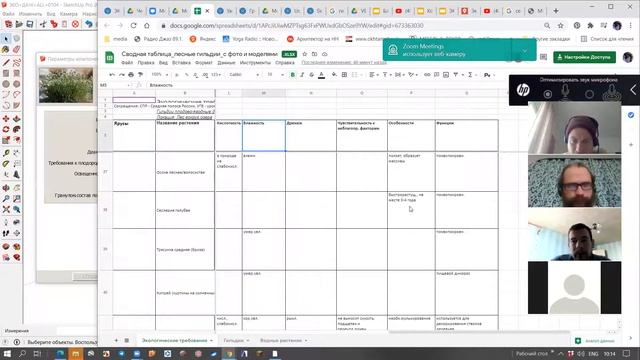Image resolution: width=640 pixels, height=360 pixels.
Task: Open the Последнее изменение link
Action: point(344,63)
